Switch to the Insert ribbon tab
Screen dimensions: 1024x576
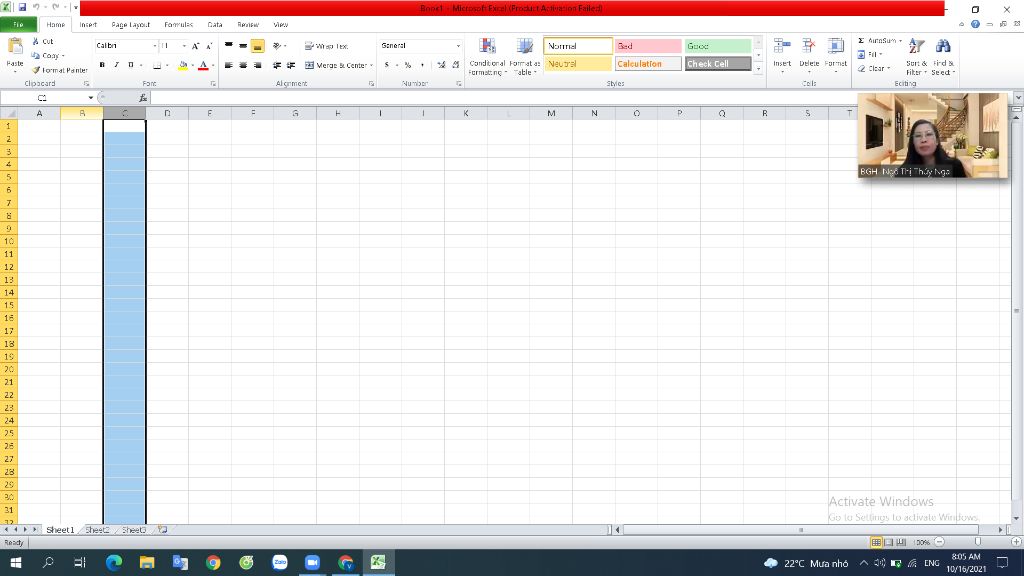(x=88, y=25)
